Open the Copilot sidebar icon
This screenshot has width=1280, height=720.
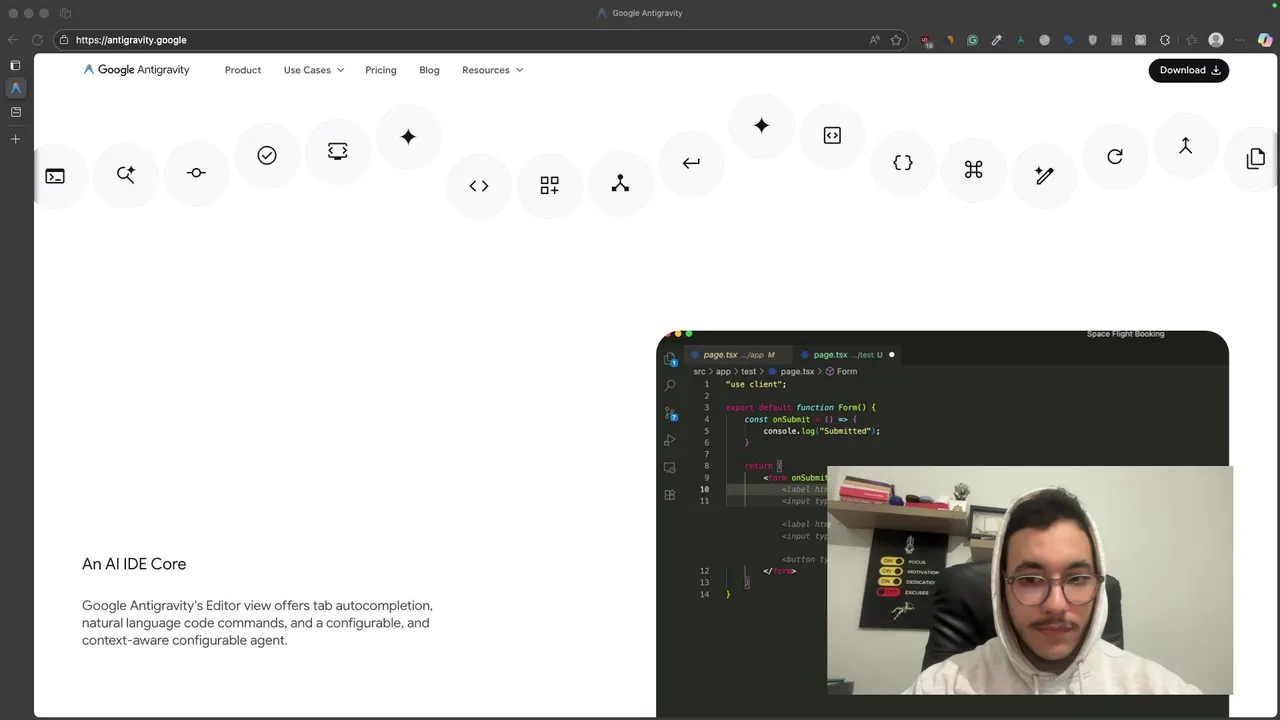pos(1265,40)
